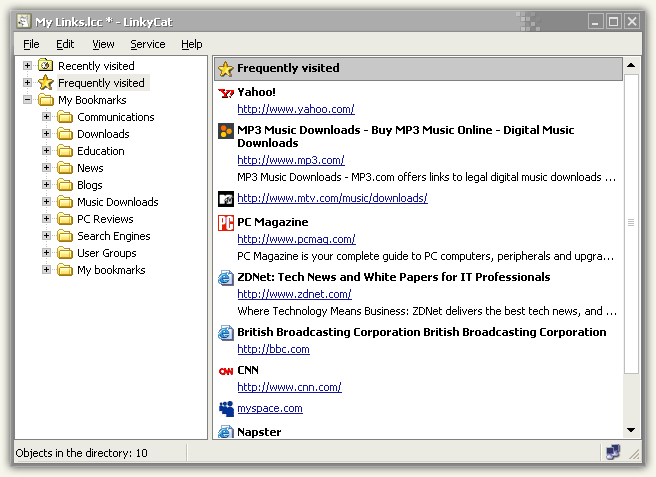
Task: Click the MP3.com favicon
Action: click(x=226, y=131)
